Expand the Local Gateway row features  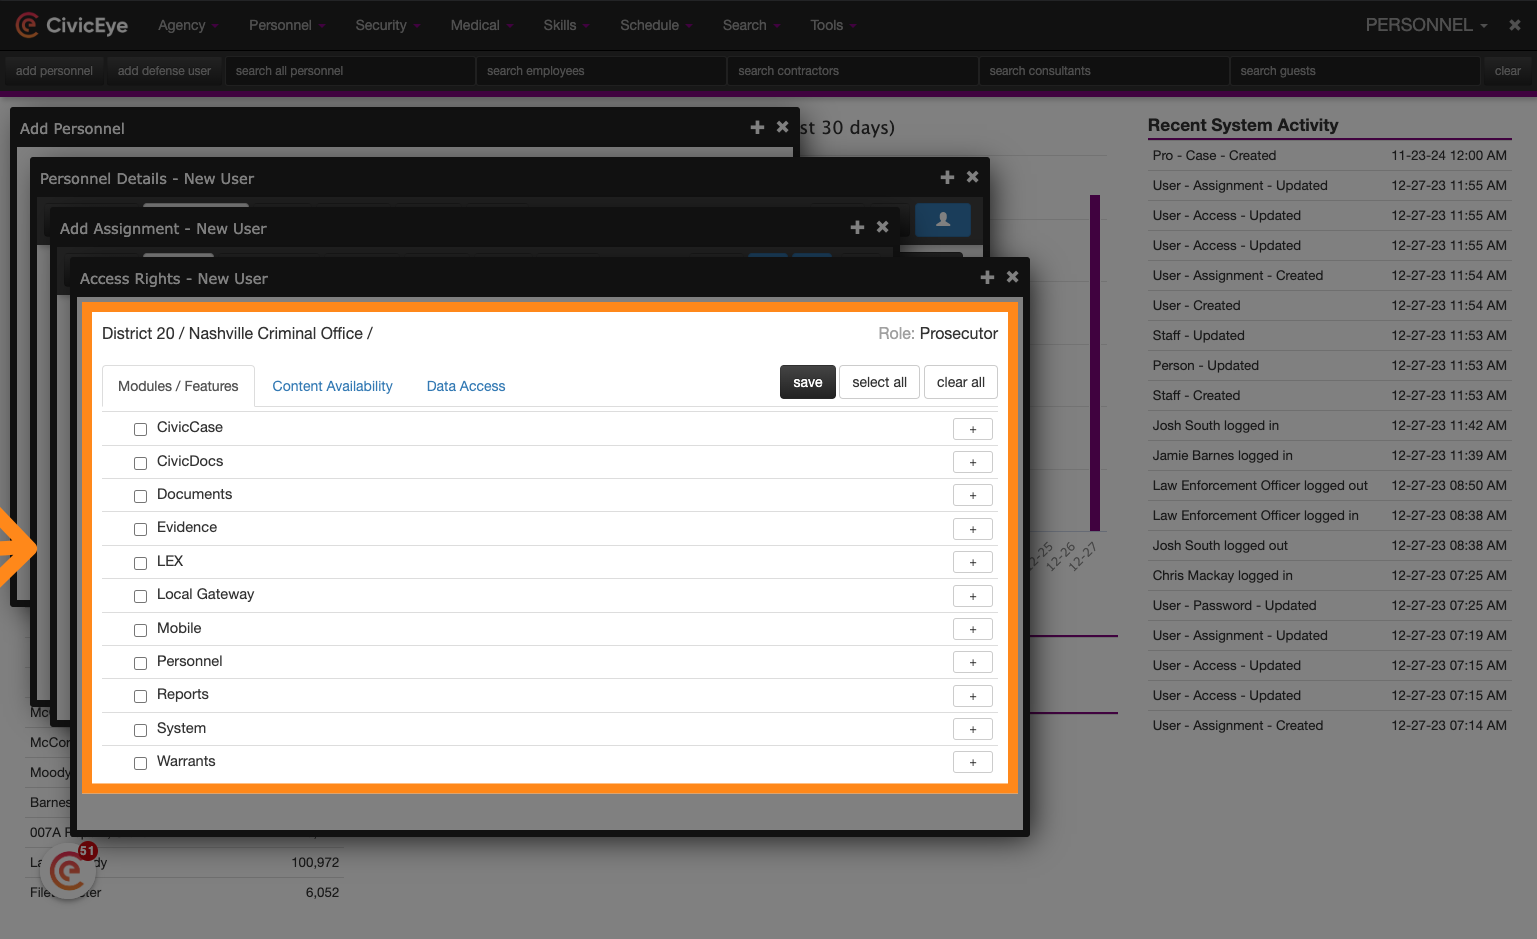click(972, 596)
